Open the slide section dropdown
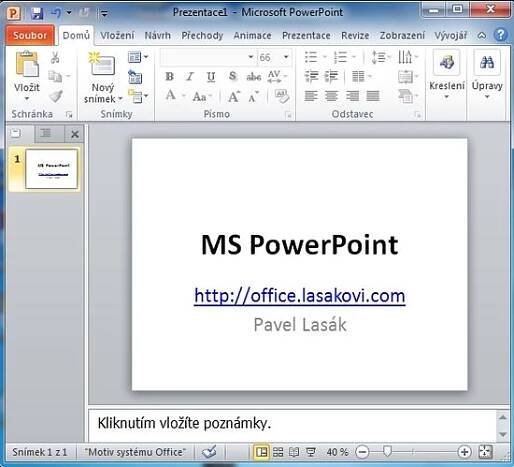Image resolution: width=514 pixels, height=467 pixels. click(x=138, y=97)
